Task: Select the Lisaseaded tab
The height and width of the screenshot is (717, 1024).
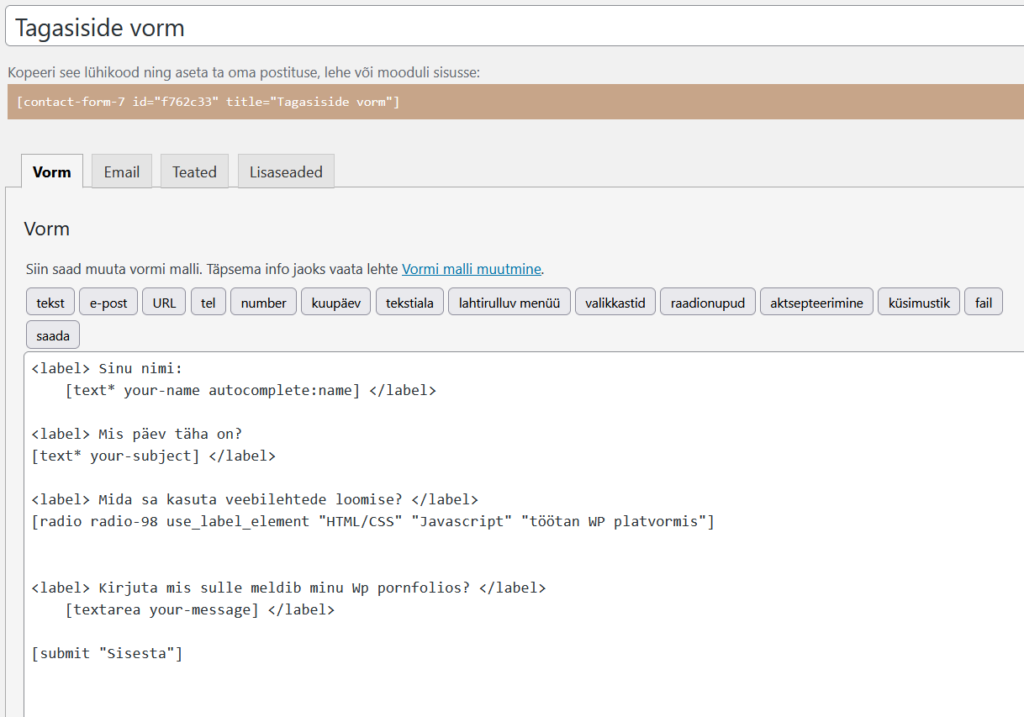Action: click(286, 172)
